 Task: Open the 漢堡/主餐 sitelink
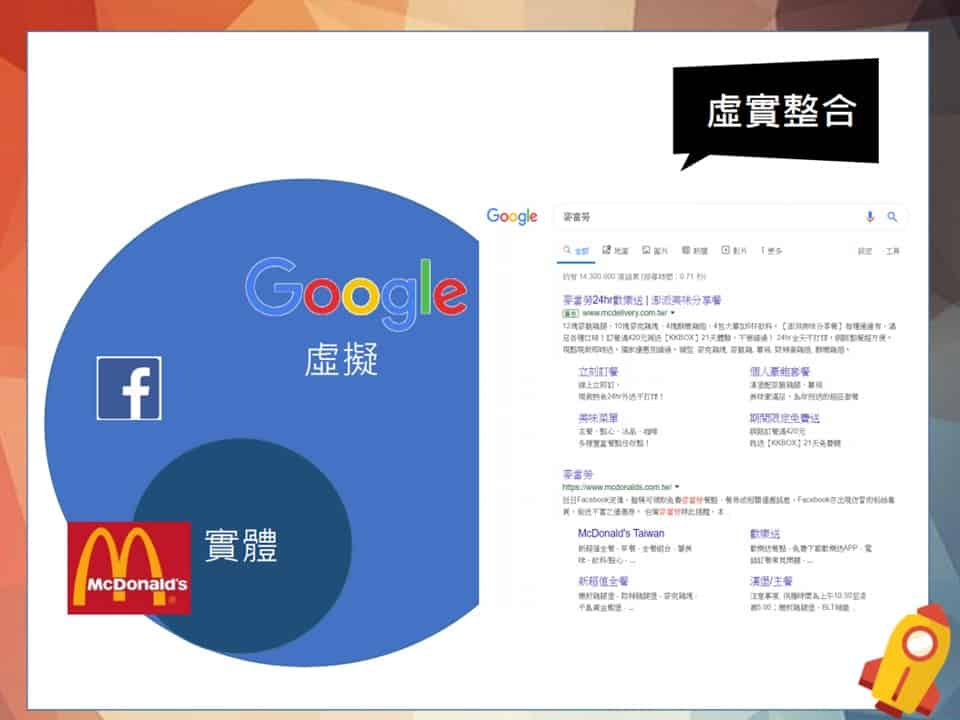(771, 581)
